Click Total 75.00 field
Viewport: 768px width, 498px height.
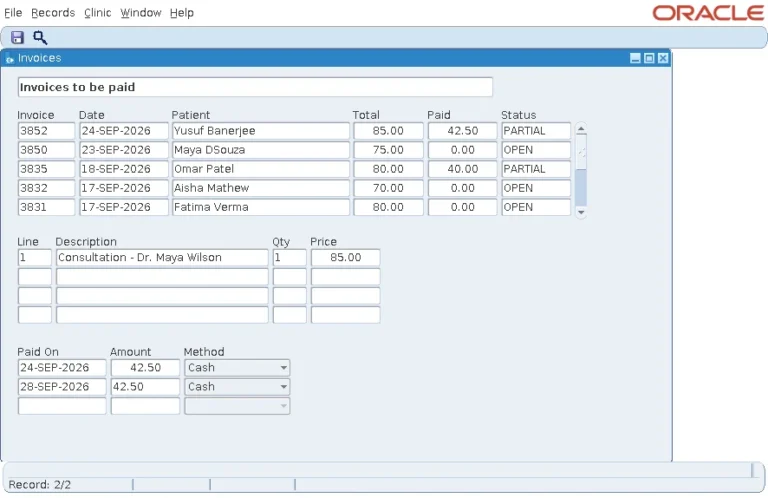[388, 150]
